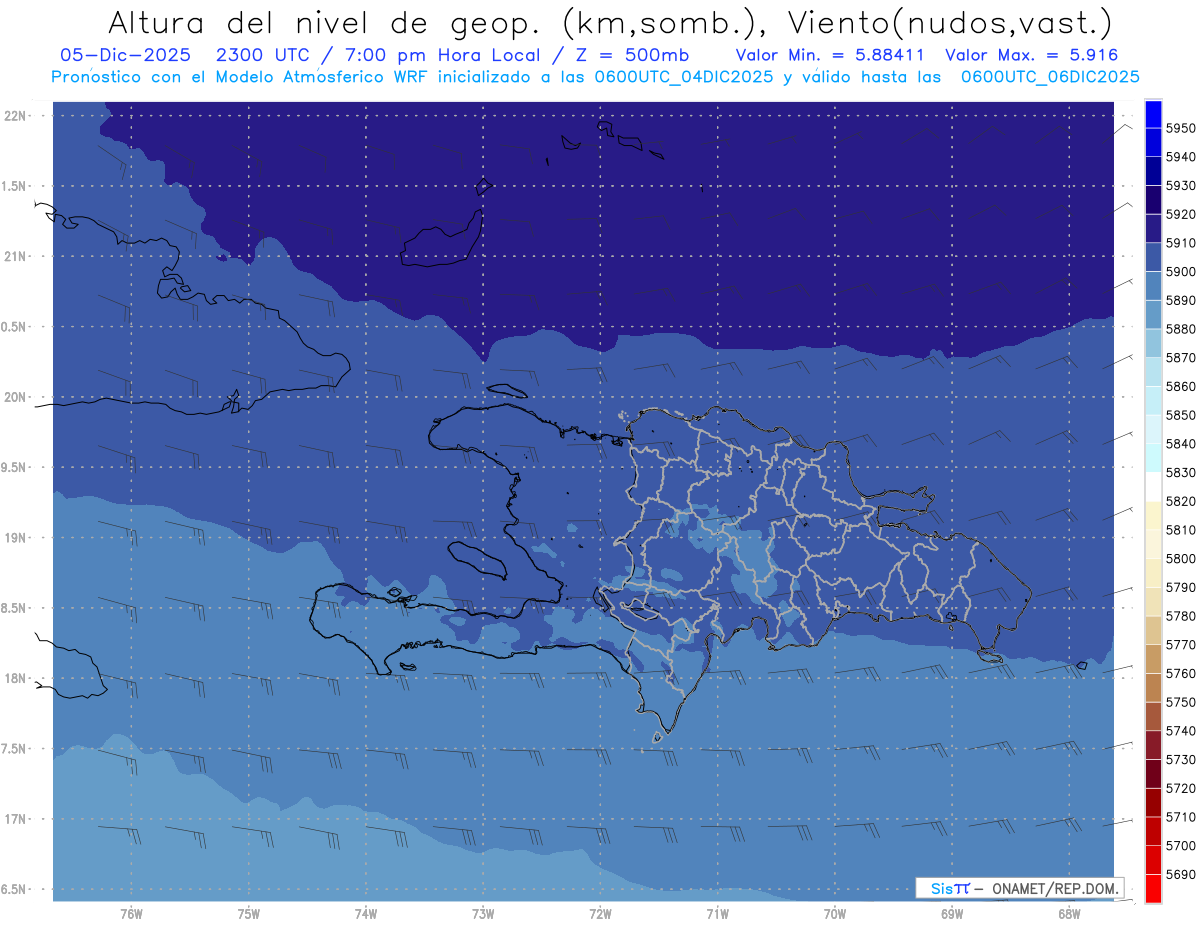Click the 21N latitude label
This screenshot has height=927, width=1200.
(15, 256)
